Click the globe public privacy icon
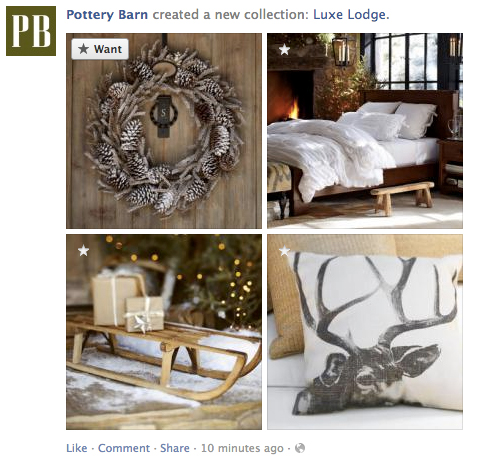Viewport: 490px width, 464px height. 300,448
